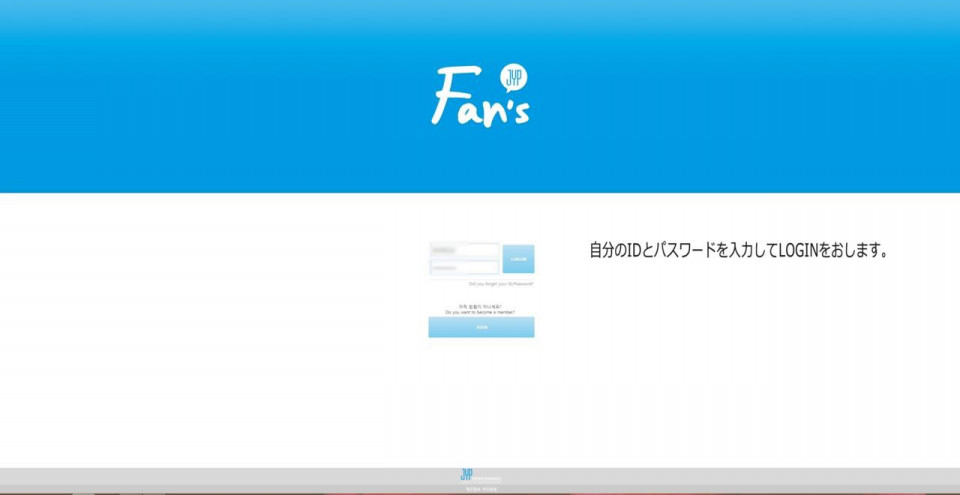
Task: Open the 'Did you forget your ID/Password?' link
Action: [501, 284]
